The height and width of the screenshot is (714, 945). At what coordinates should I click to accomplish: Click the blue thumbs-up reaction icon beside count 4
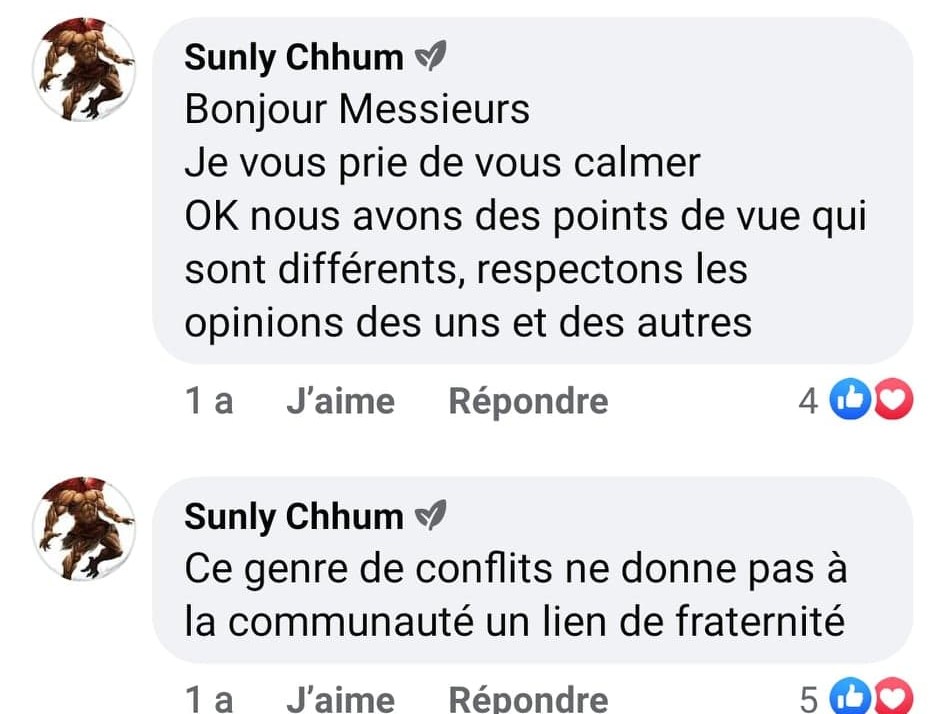click(850, 402)
